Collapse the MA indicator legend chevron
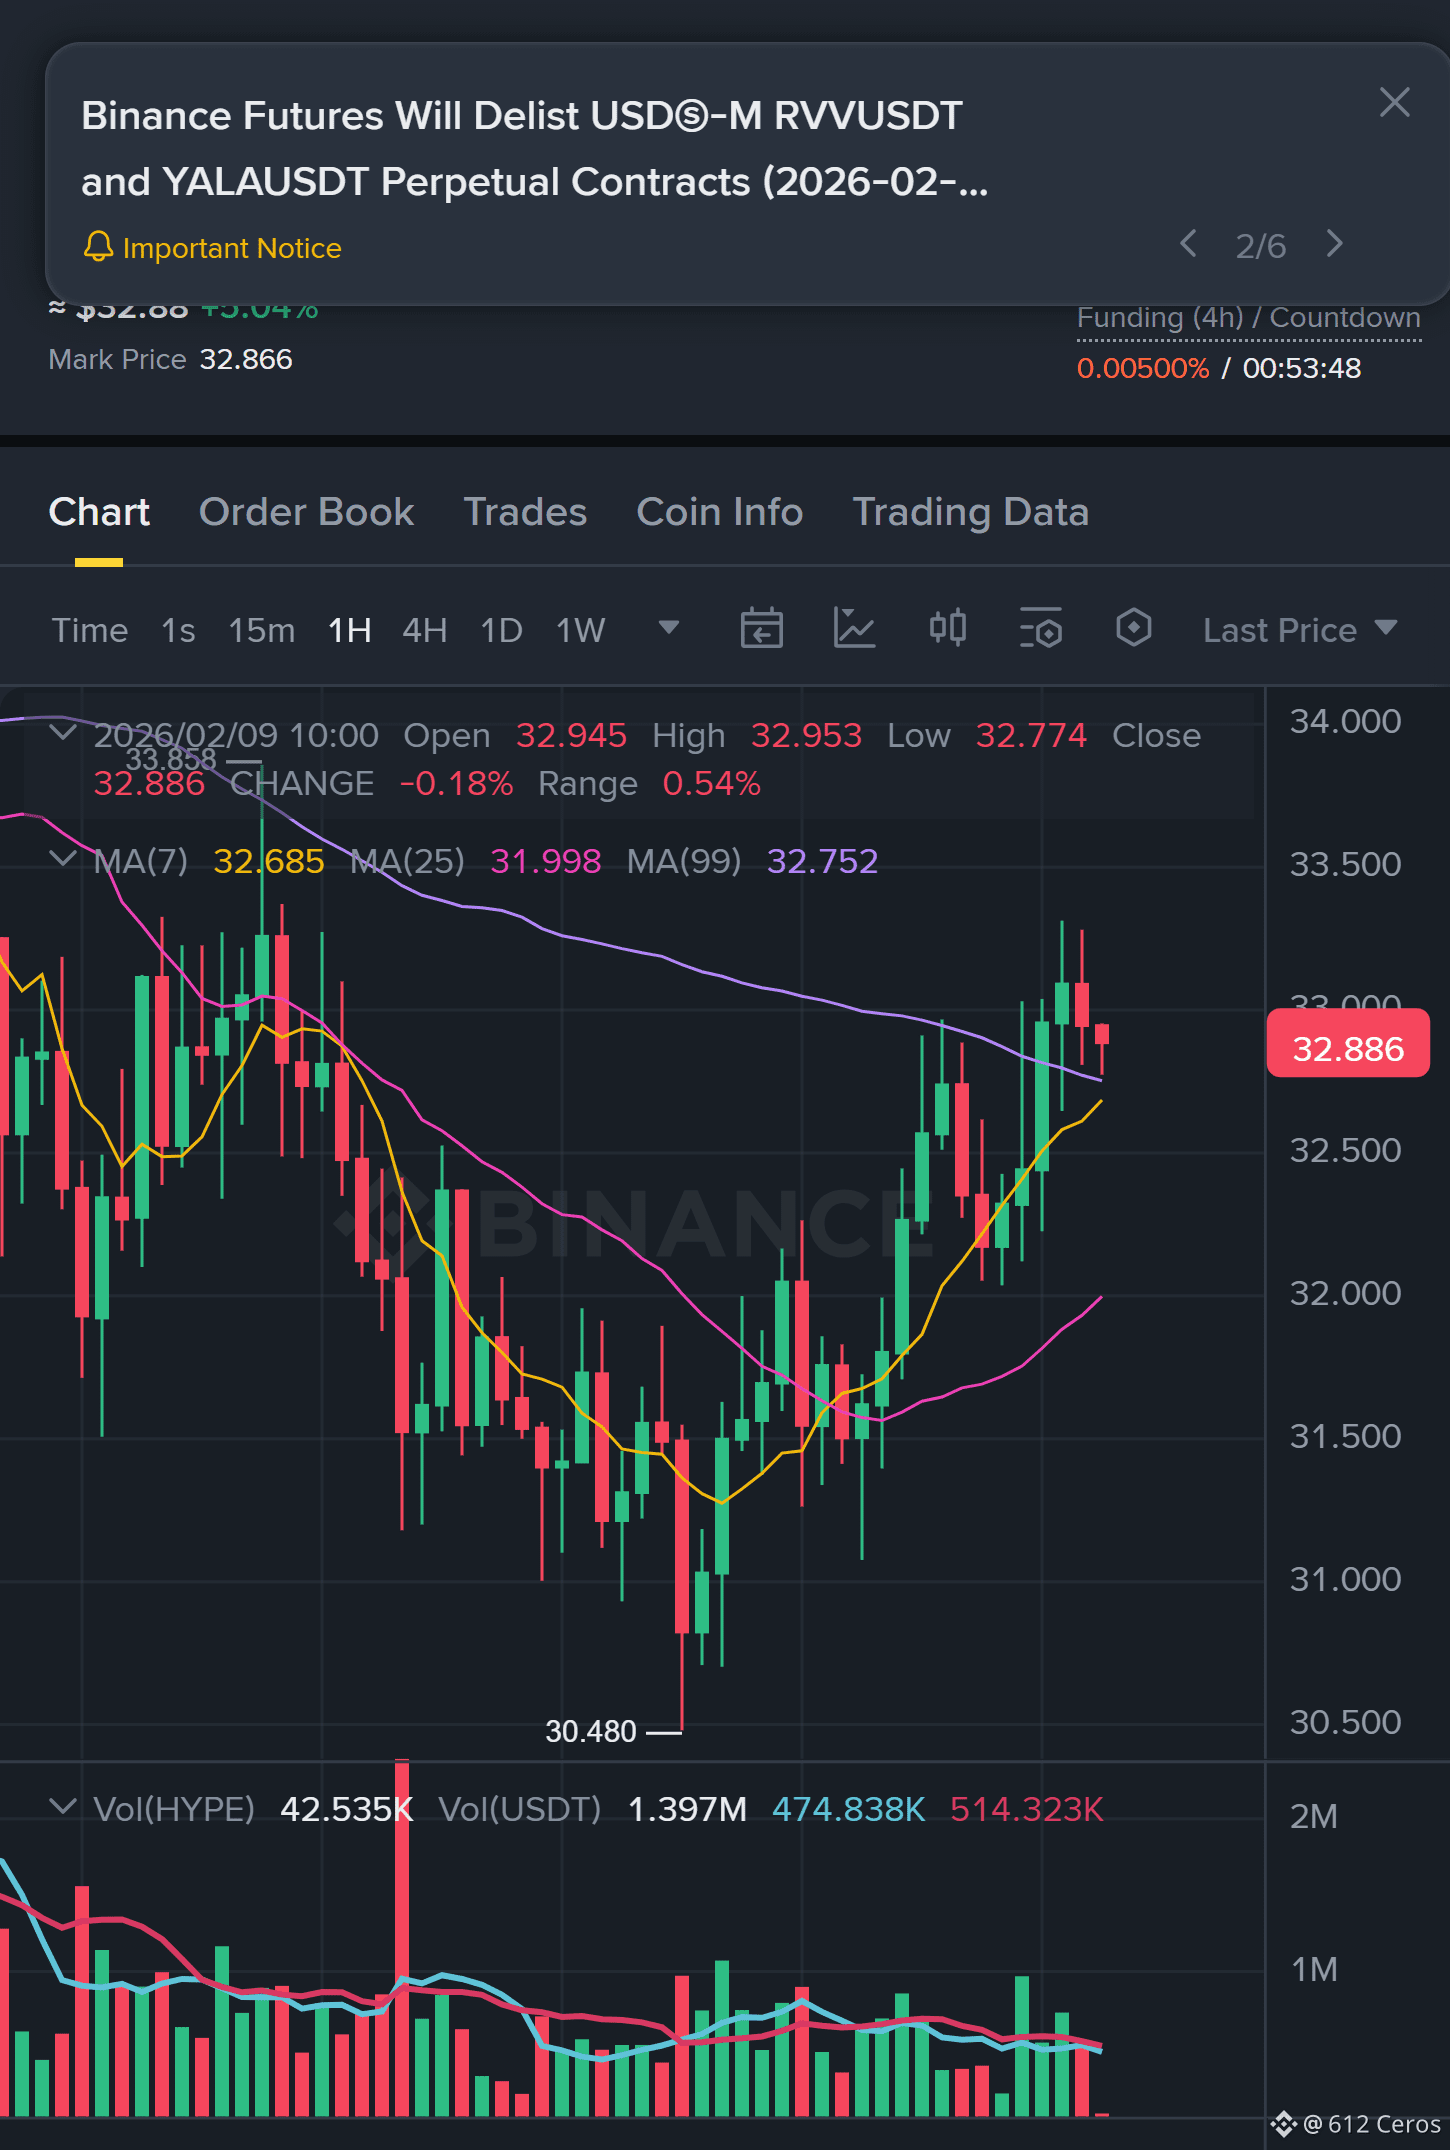The width and height of the screenshot is (1450, 2150). (63, 859)
